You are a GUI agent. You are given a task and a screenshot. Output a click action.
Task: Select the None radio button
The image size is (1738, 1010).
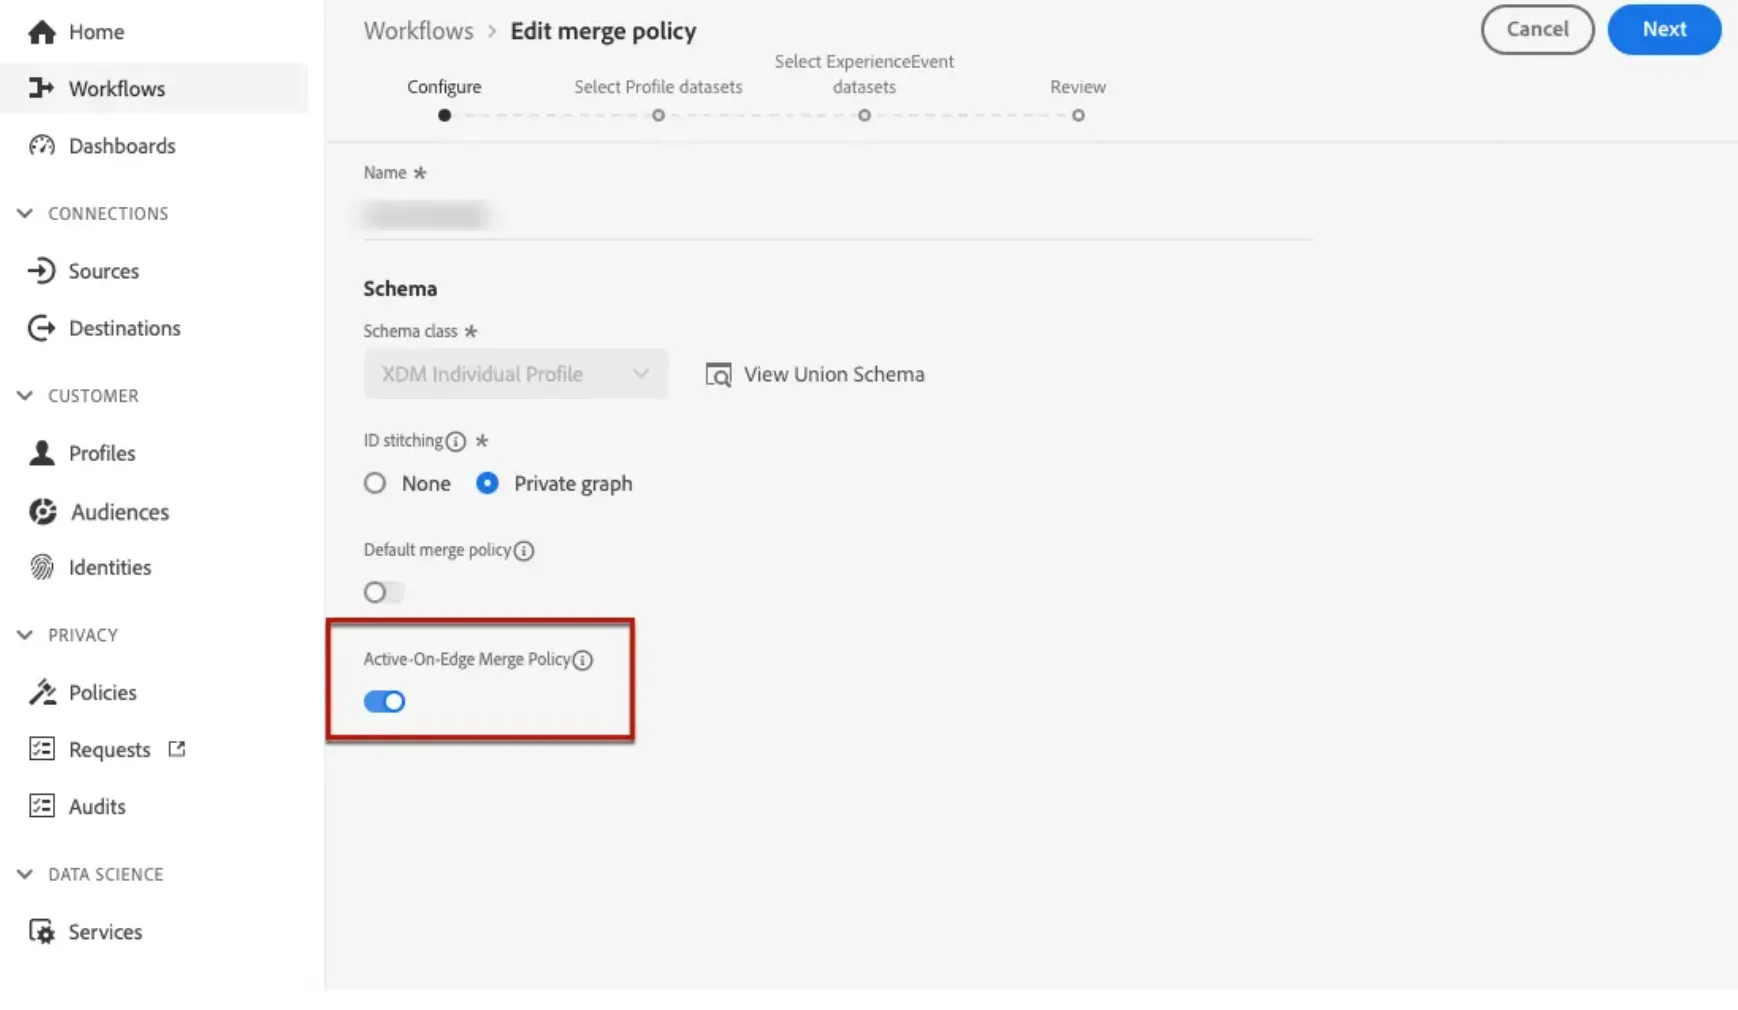tap(375, 484)
